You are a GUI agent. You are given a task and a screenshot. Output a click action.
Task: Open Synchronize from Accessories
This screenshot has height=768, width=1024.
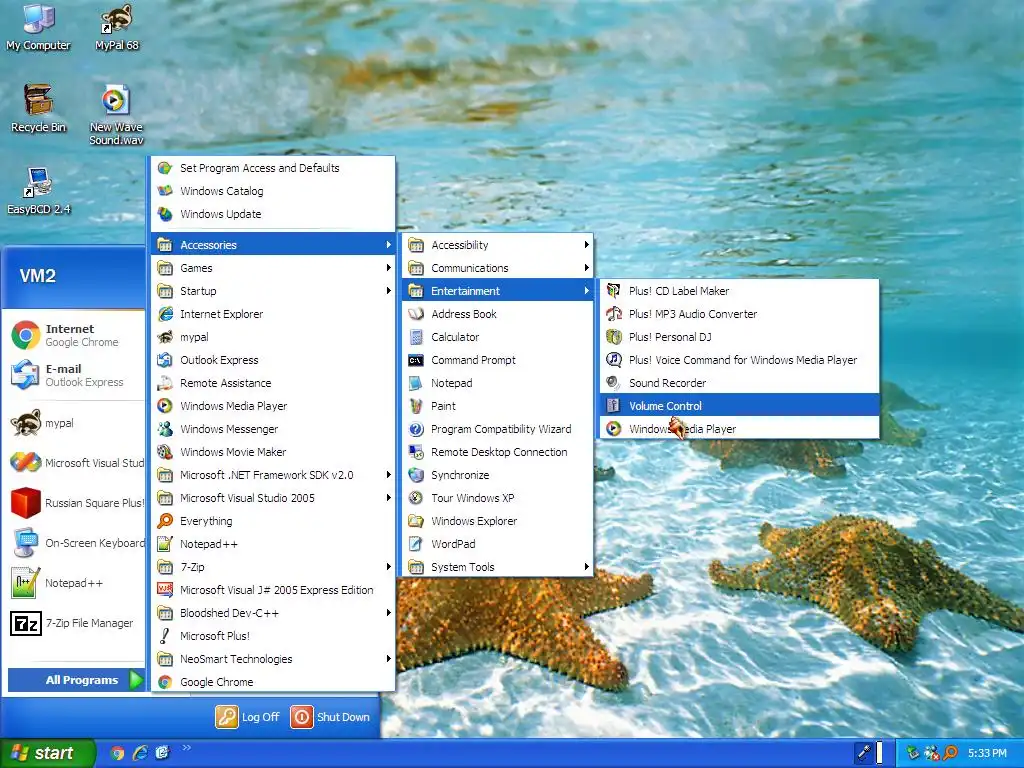(498, 475)
